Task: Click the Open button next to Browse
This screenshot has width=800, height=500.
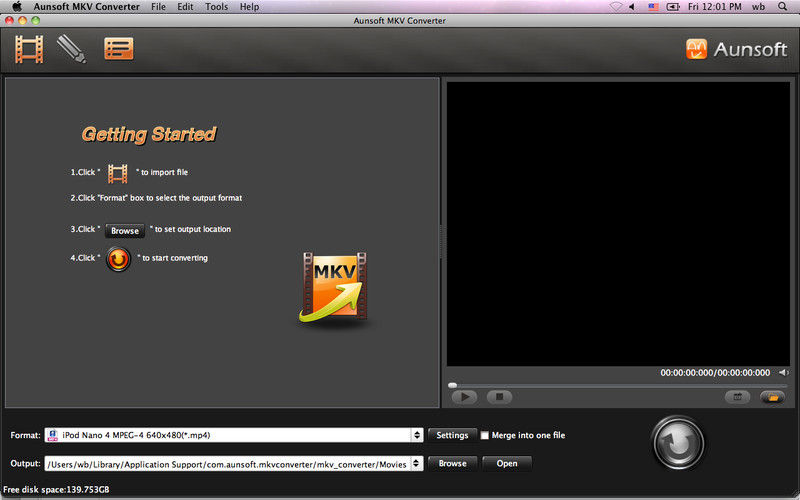Action: pos(507,463)
